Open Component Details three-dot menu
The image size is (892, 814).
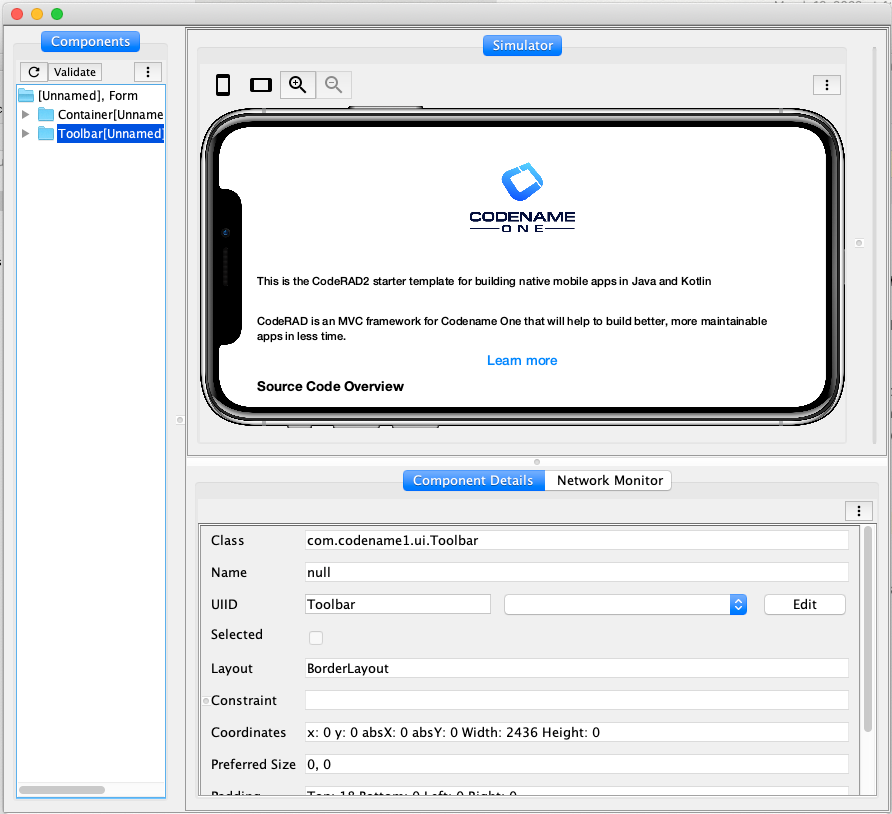858,511
